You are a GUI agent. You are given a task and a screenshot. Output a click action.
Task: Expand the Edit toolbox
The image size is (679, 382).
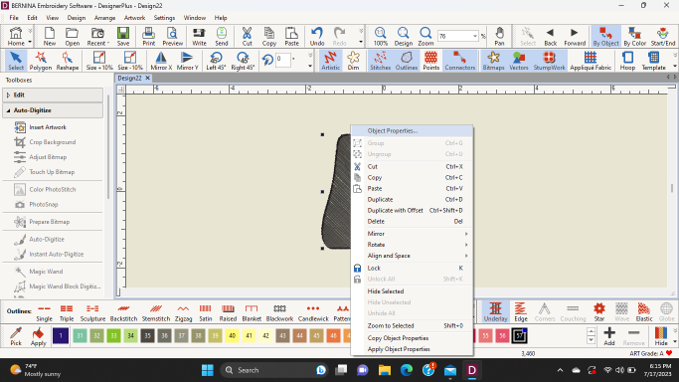click(x=53, y=95)
